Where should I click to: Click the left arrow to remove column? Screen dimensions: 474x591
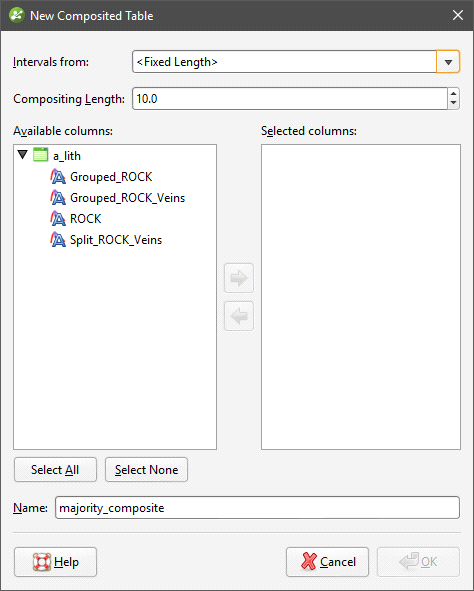[x=239, y=316]
